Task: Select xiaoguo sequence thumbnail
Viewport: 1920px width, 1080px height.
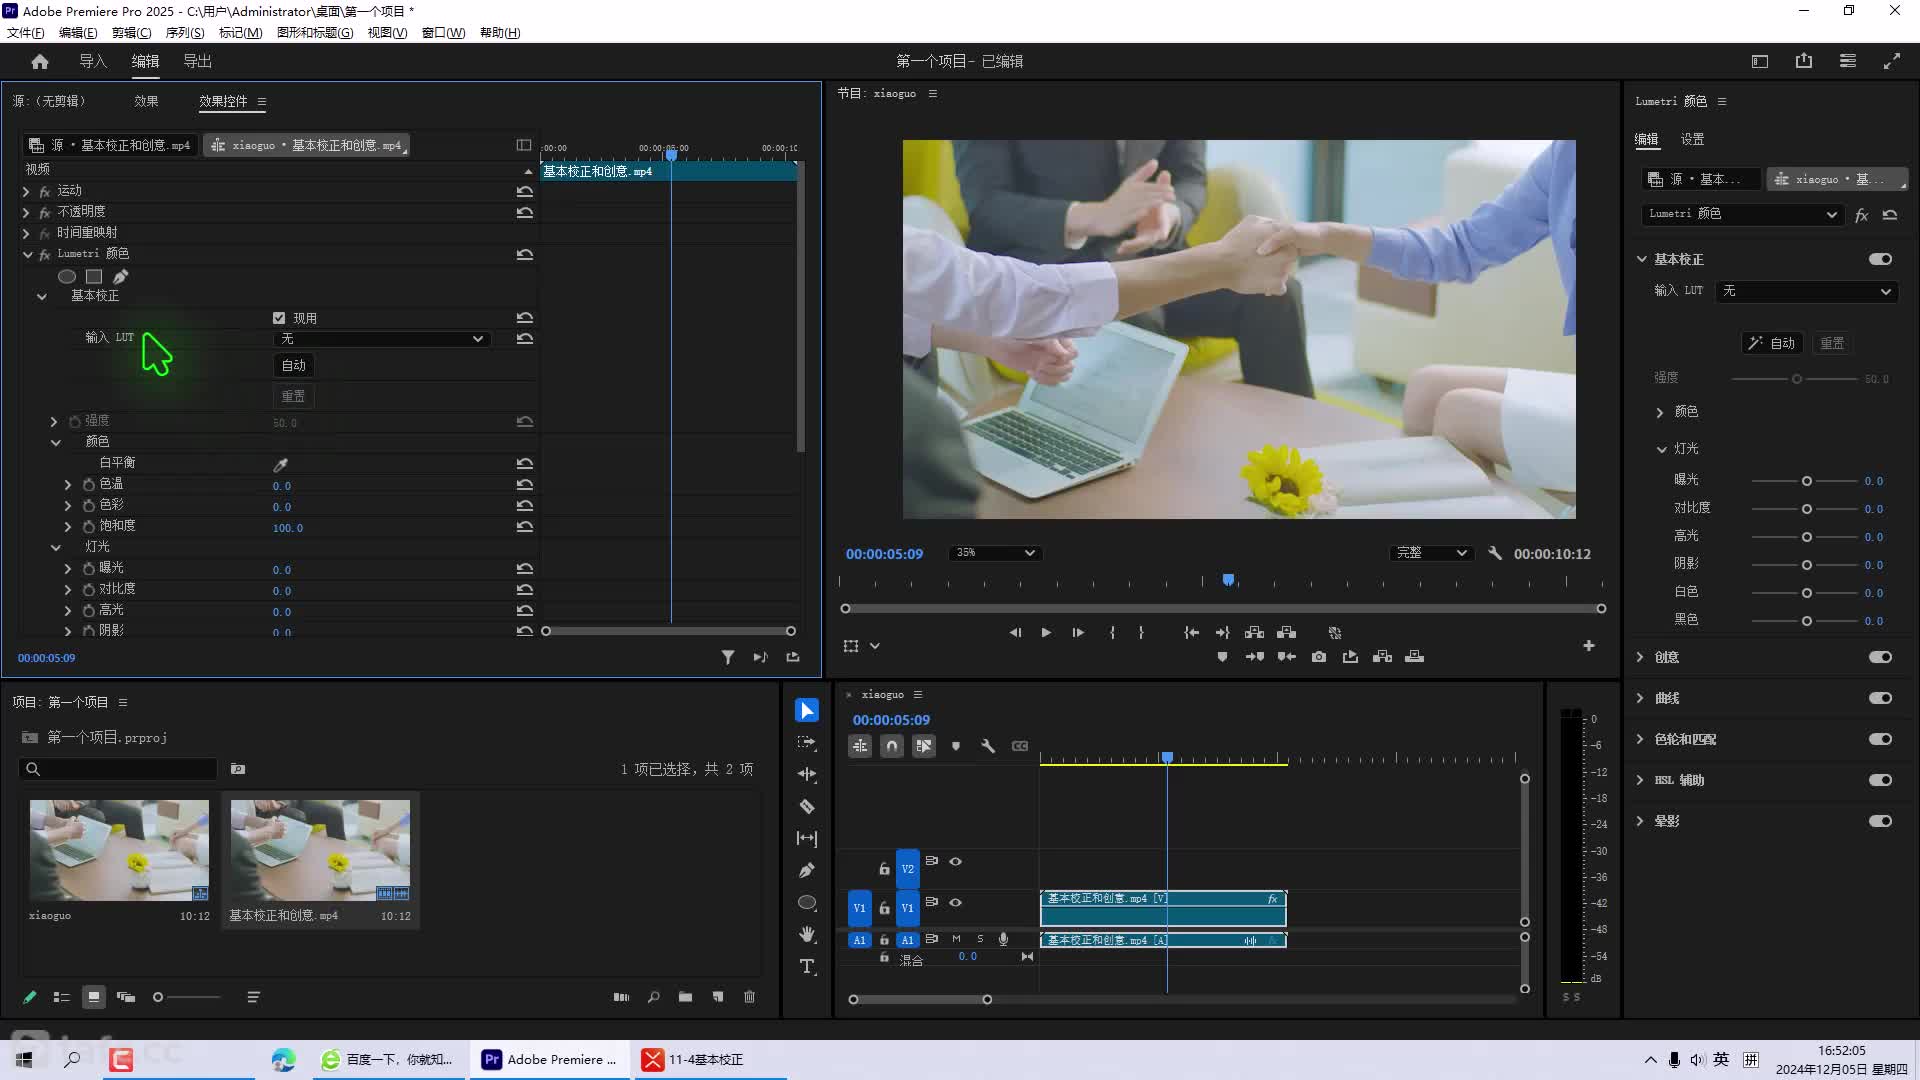Action: point(119,850)
